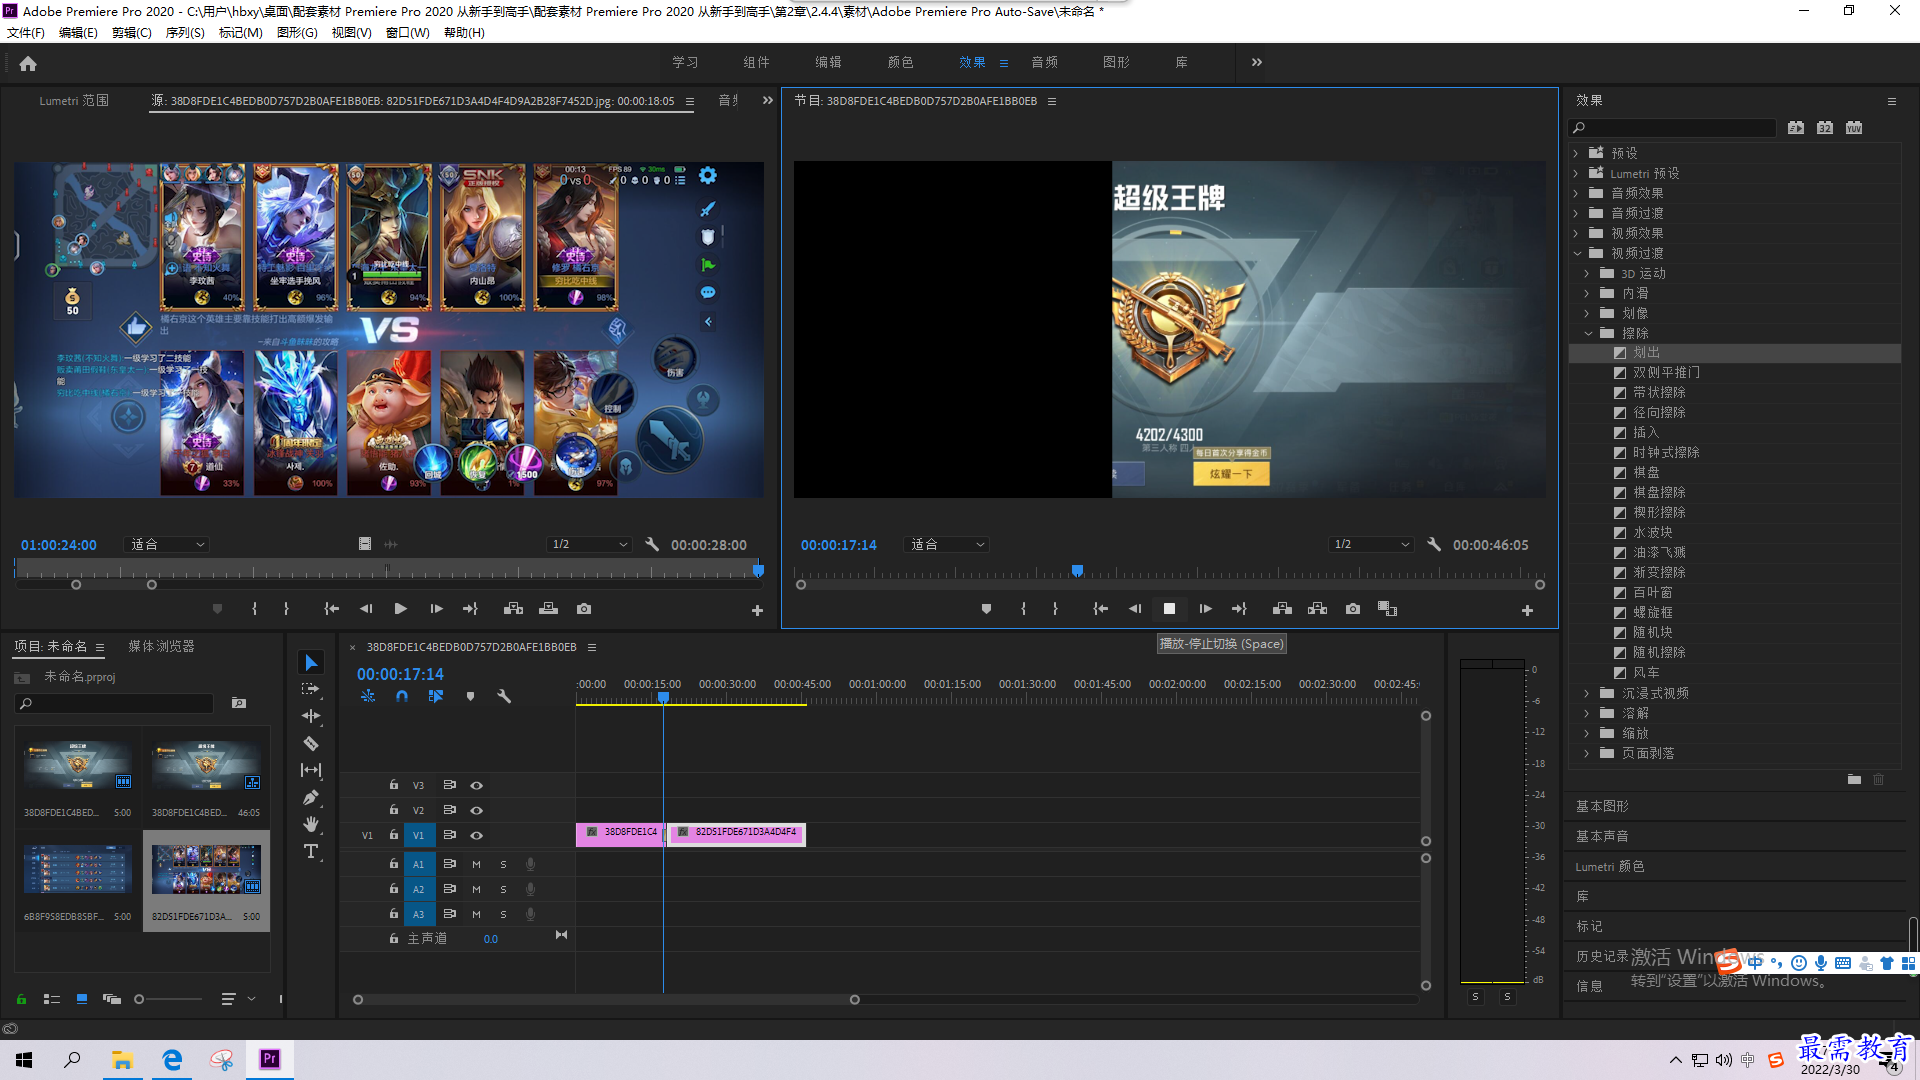Show more workspaces overflow chevron
This screenshot has height=1080, width=1920.
pos(1257,62)
